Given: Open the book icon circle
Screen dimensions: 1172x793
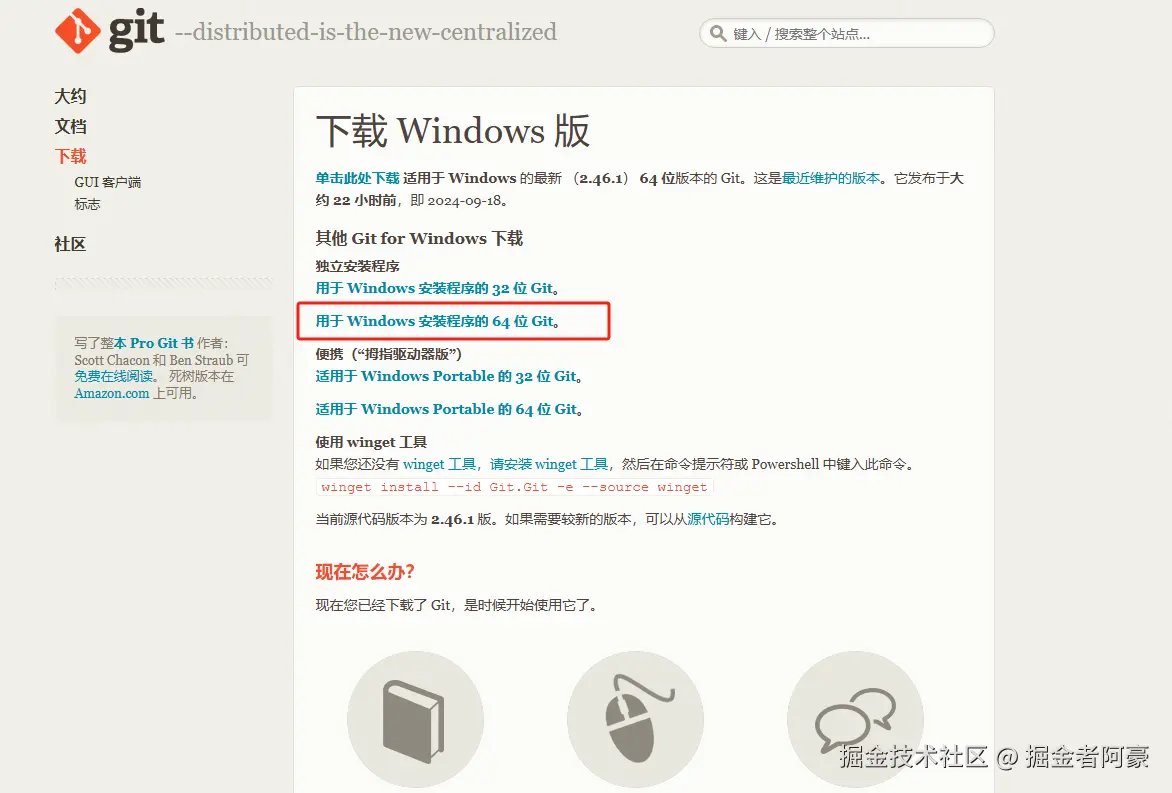Looking at the screenshot, I should click(415, 719).
